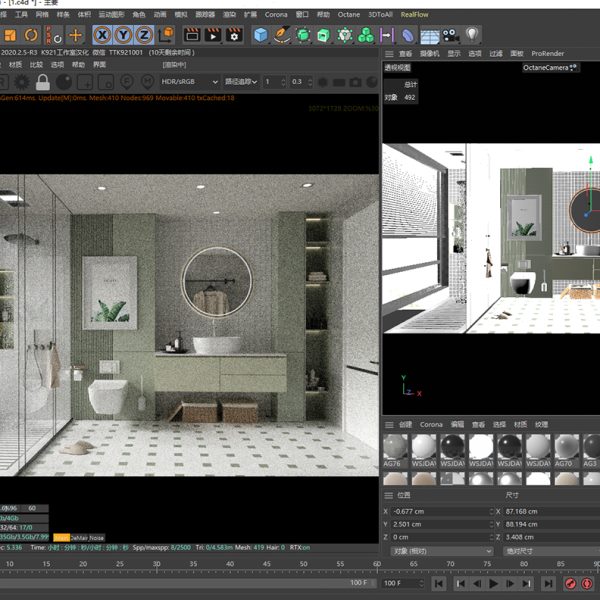The image size is (600, 600).
Task: Open render settings clapperboard with gear
Action: [x=234, y=35]
